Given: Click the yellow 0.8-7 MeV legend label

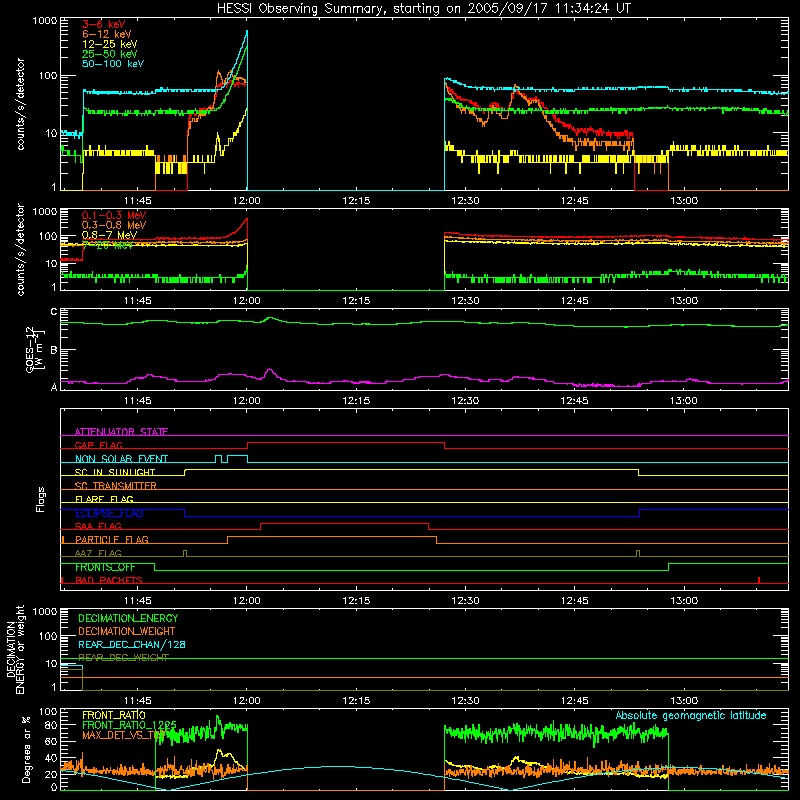Looking at the screenshot, I should tap(109, 235).
